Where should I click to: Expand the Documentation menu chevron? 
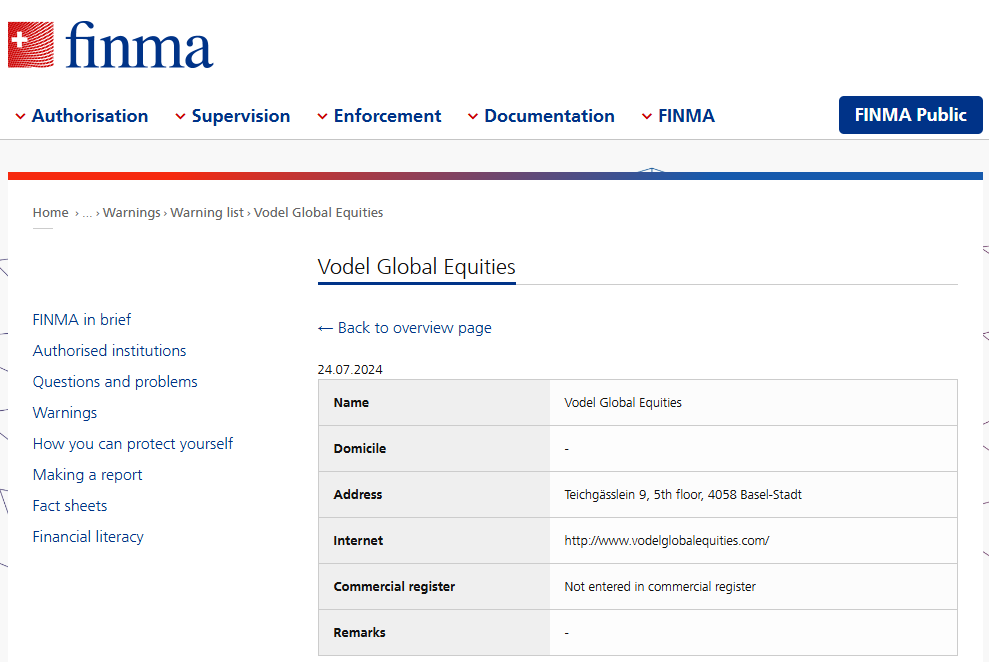(x=473, y=117)
